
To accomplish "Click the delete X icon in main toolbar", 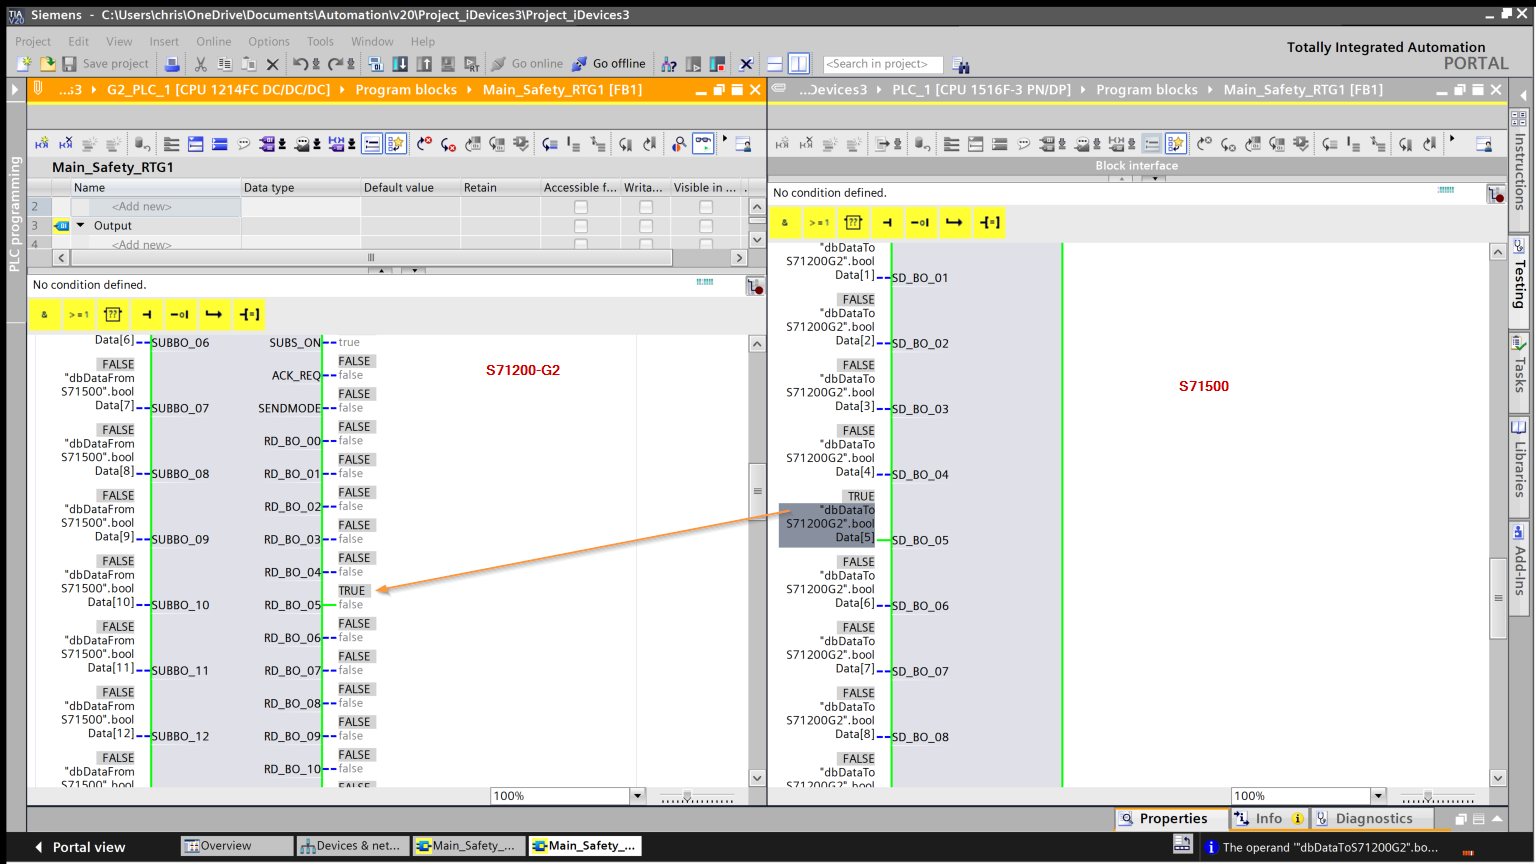I will pyautogui.click(x=272, y=64).
